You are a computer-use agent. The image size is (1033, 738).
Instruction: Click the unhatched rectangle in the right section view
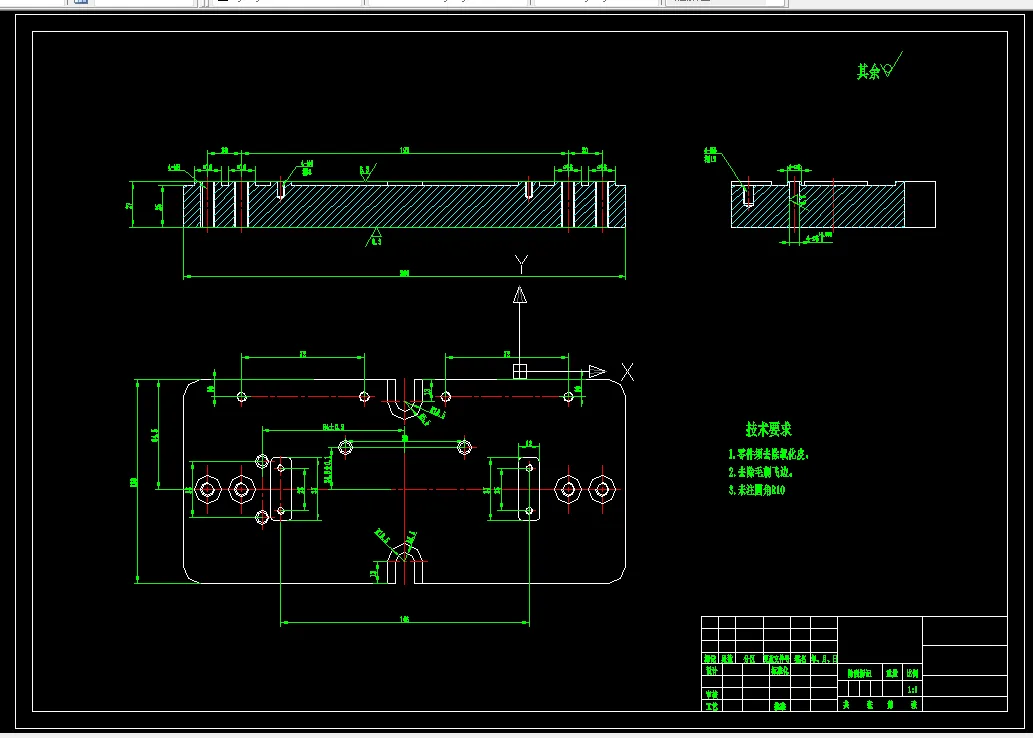tap(920, 204)
